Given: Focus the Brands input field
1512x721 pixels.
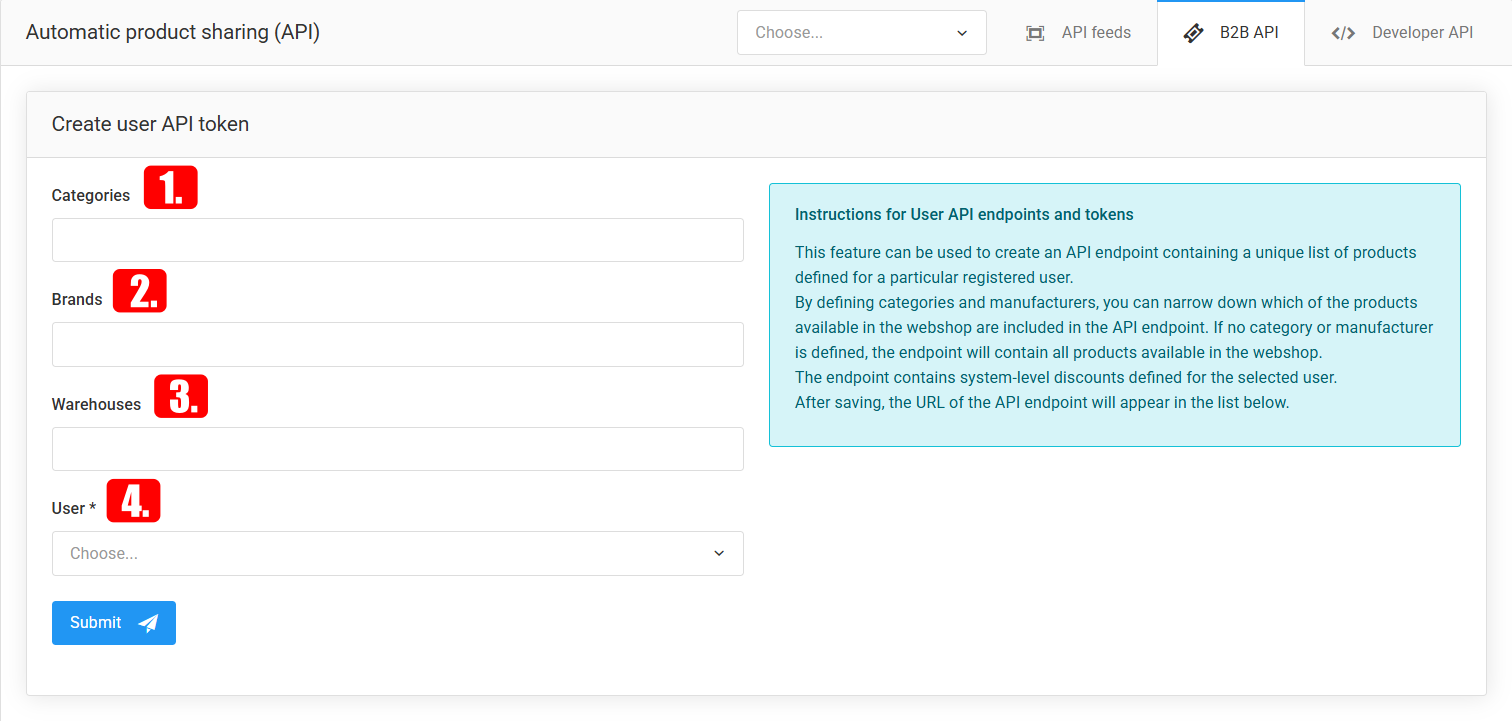Looking at the screenshot, I should (398, 344).
